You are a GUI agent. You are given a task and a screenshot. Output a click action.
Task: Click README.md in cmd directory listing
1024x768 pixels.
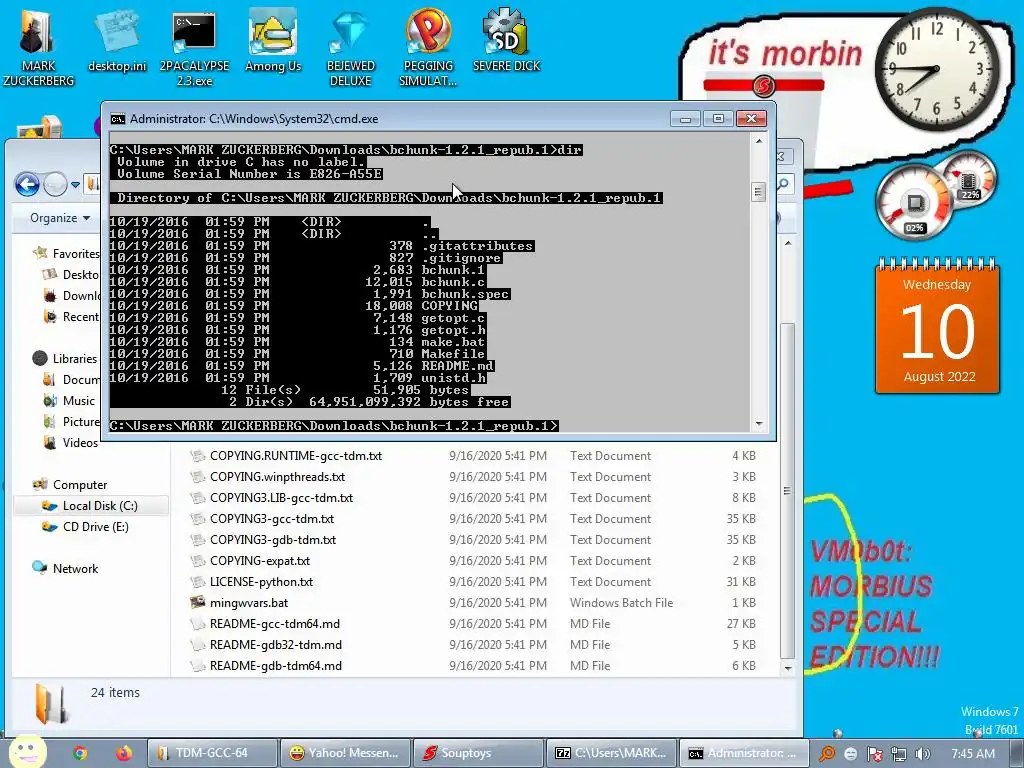pos(457,366)
